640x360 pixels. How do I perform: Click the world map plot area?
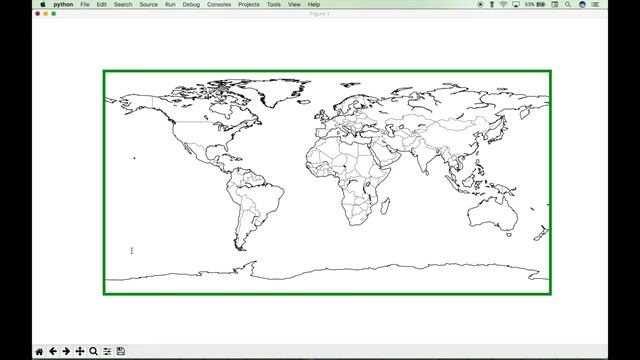point(327,182)
